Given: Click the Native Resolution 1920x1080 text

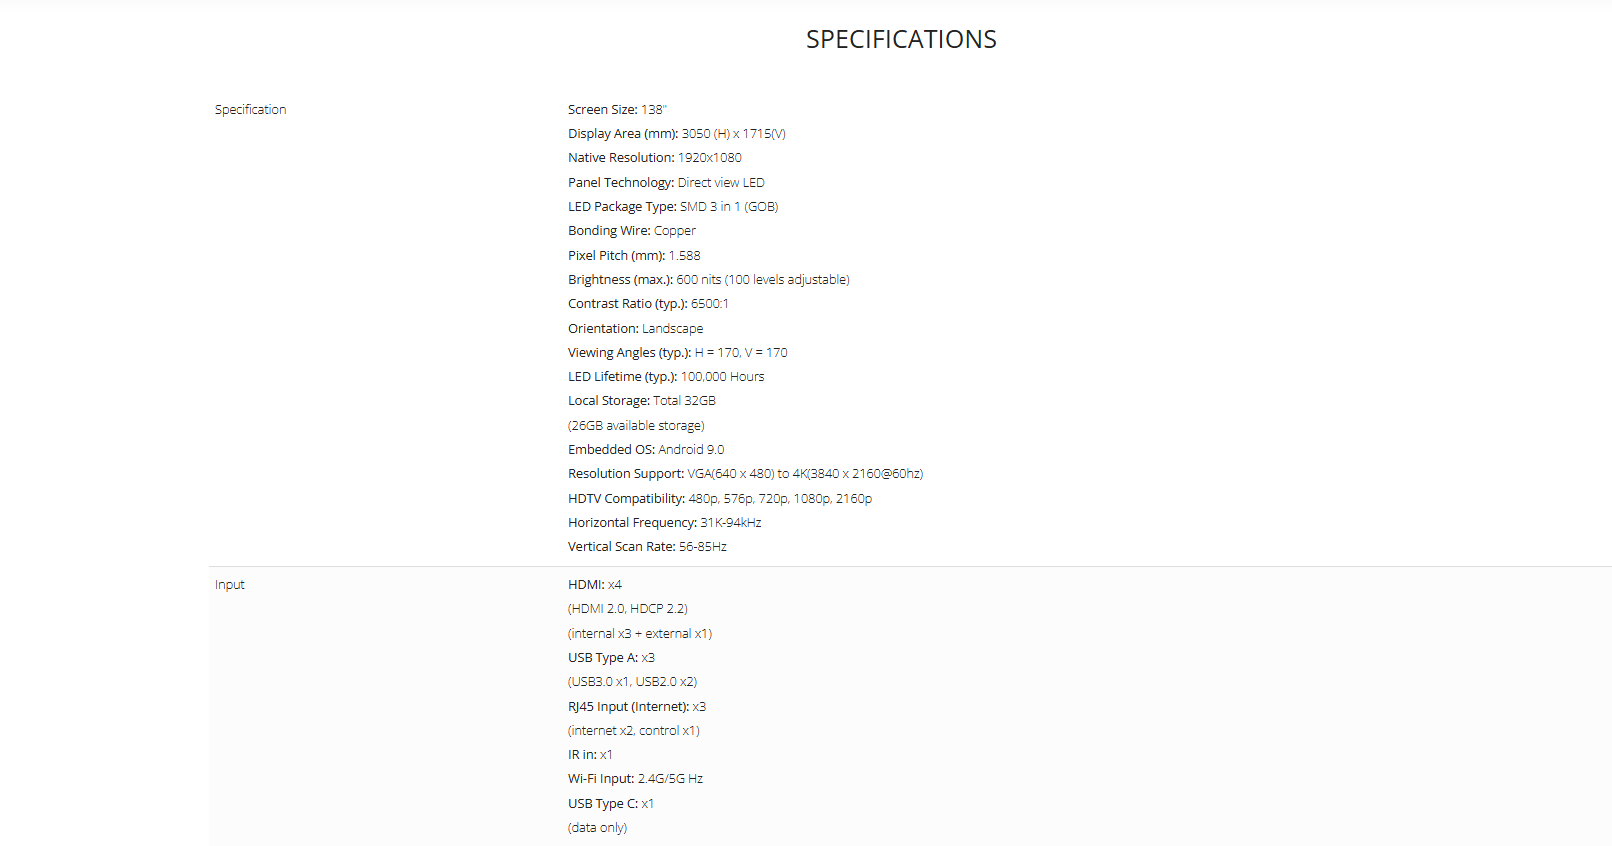Looking at the screenshot, I should pos(654,158).
